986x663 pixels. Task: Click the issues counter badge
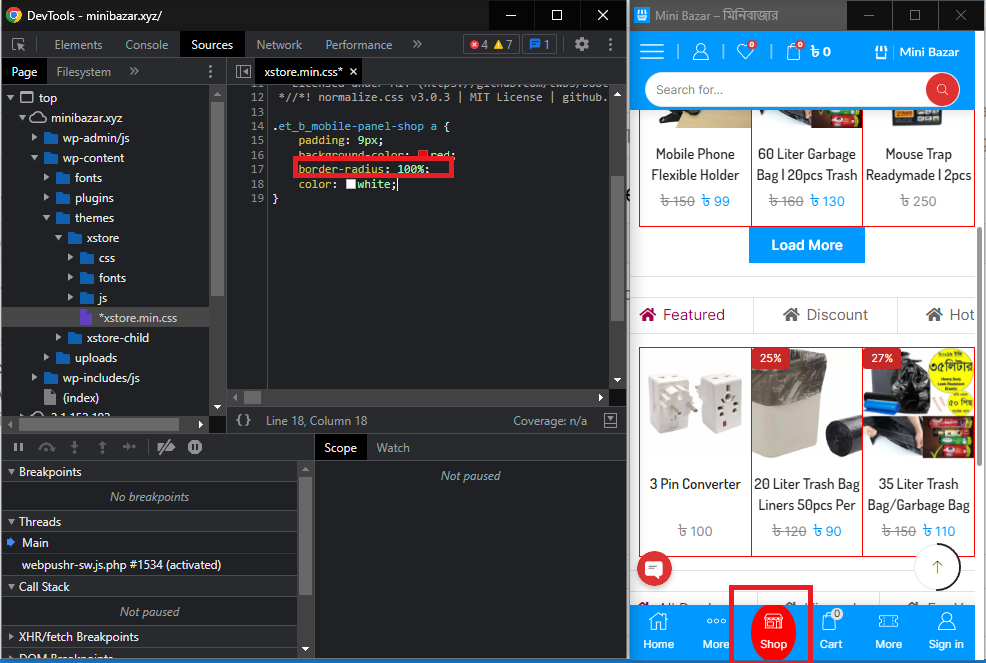540,45
